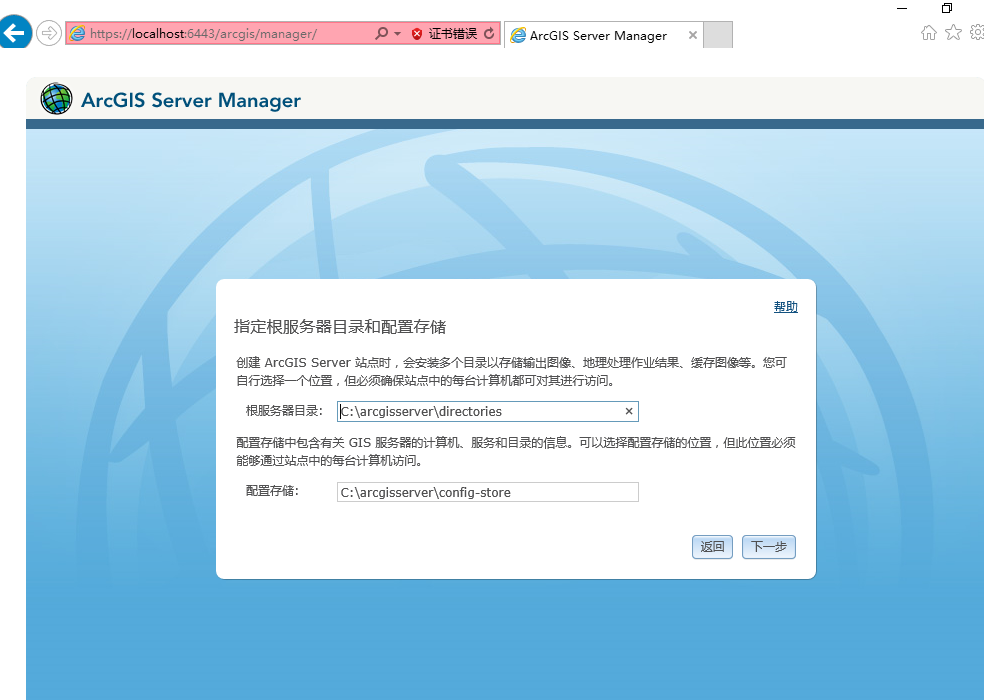Minimize the browser window
984x700 pixels.
click(x=902, y=8)
